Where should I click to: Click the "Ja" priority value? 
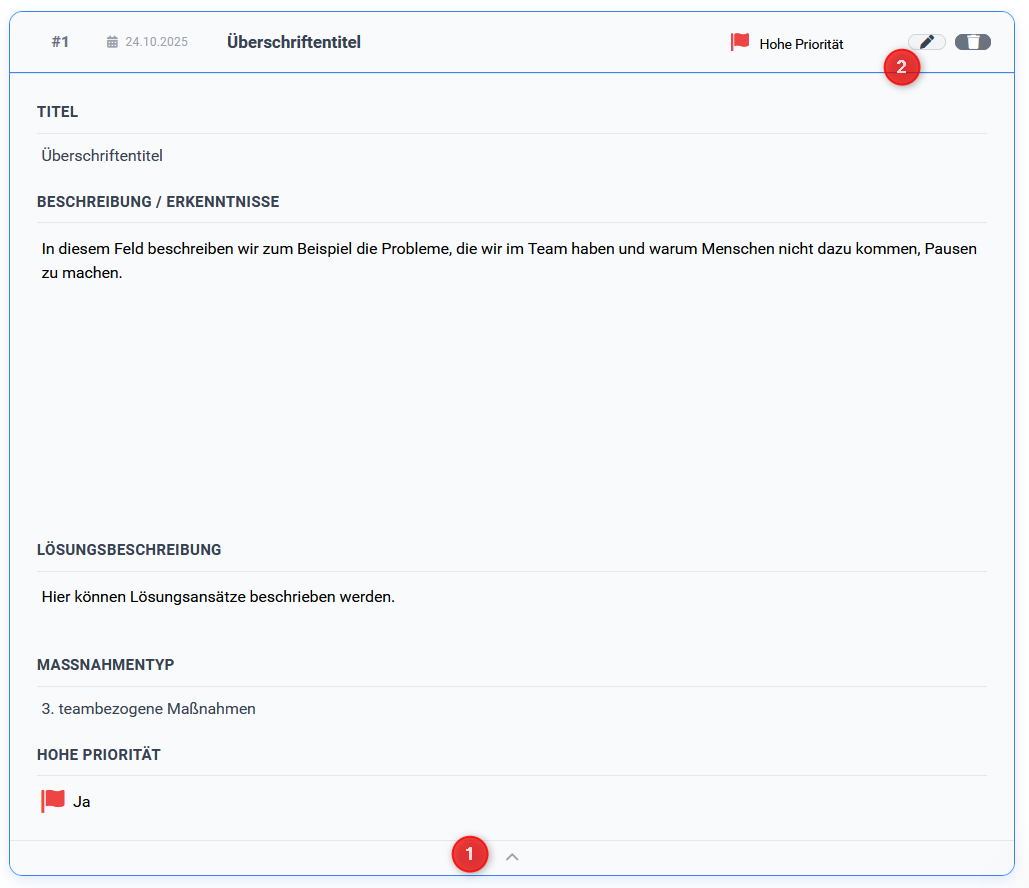82,802
